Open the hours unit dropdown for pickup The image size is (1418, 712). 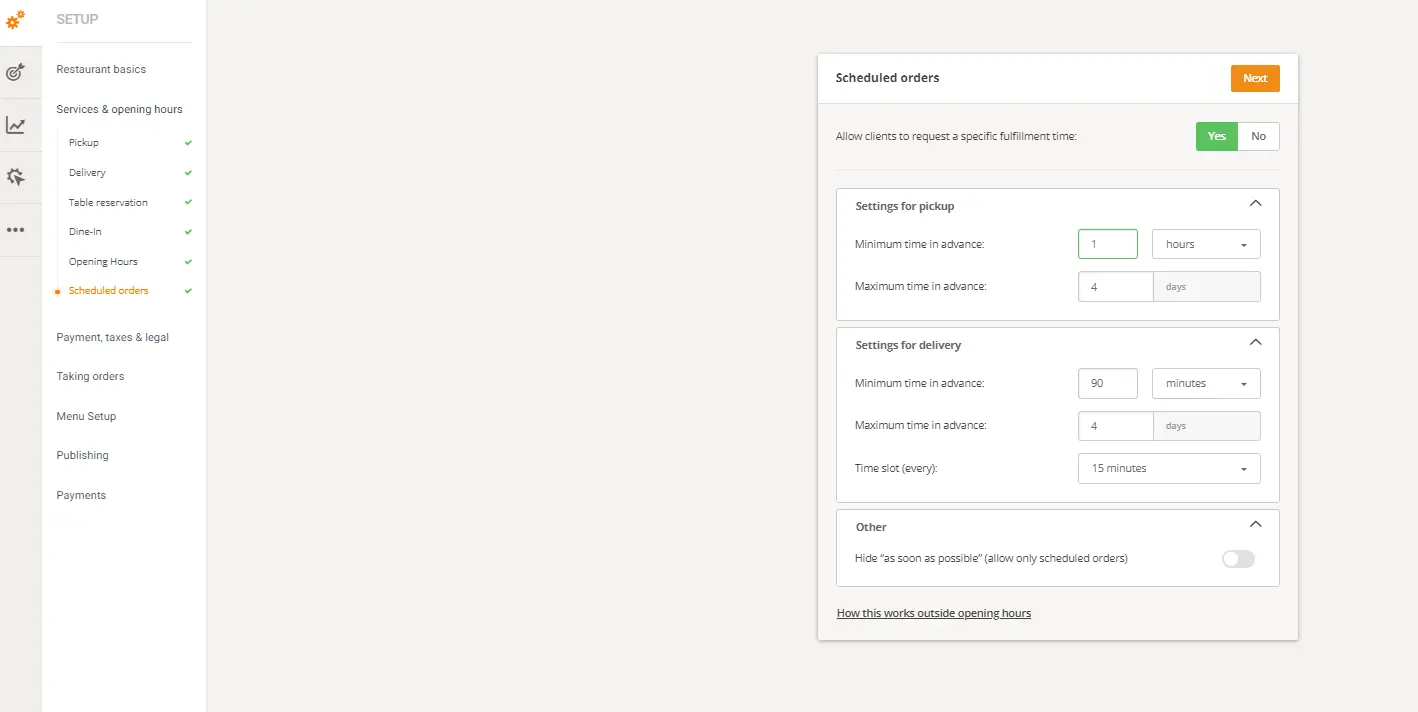point(1205,243)
